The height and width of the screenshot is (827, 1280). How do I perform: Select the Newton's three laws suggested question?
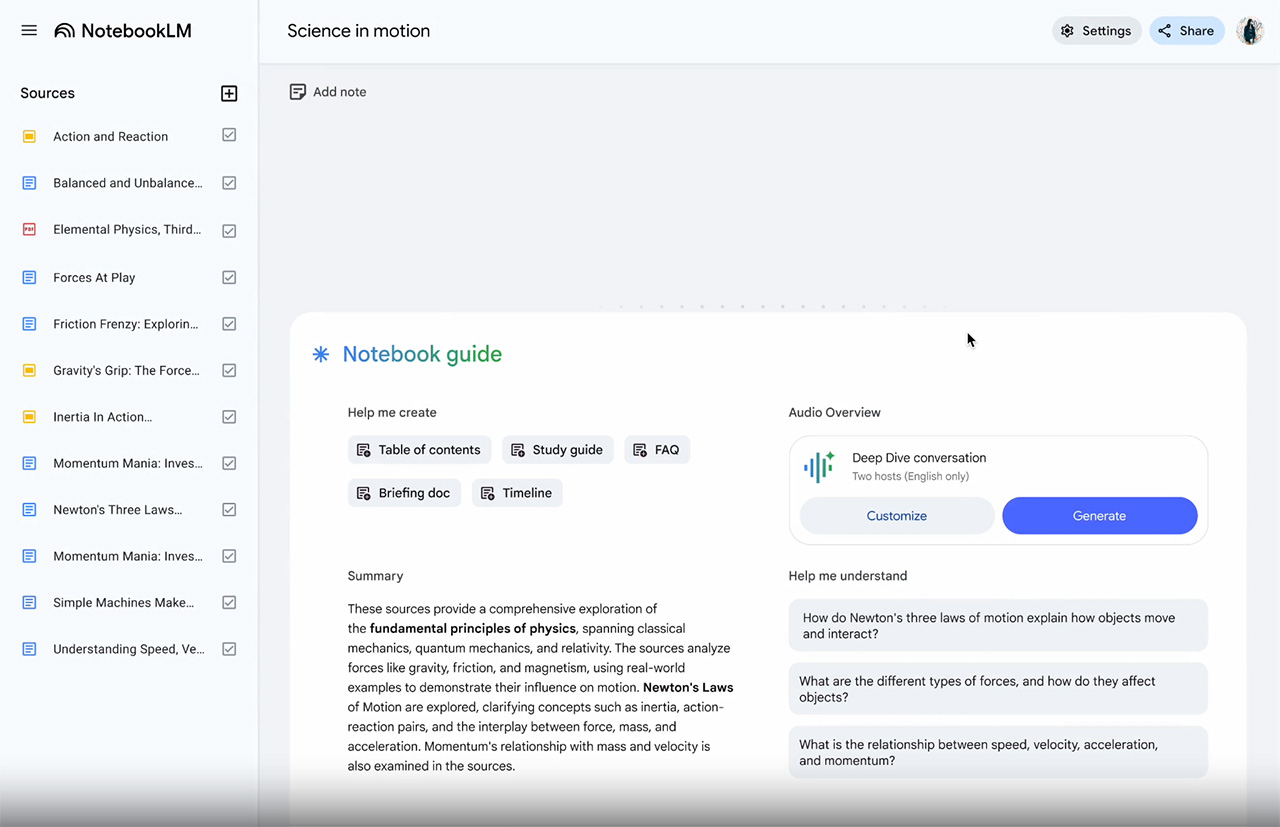[x=997, y=626]
